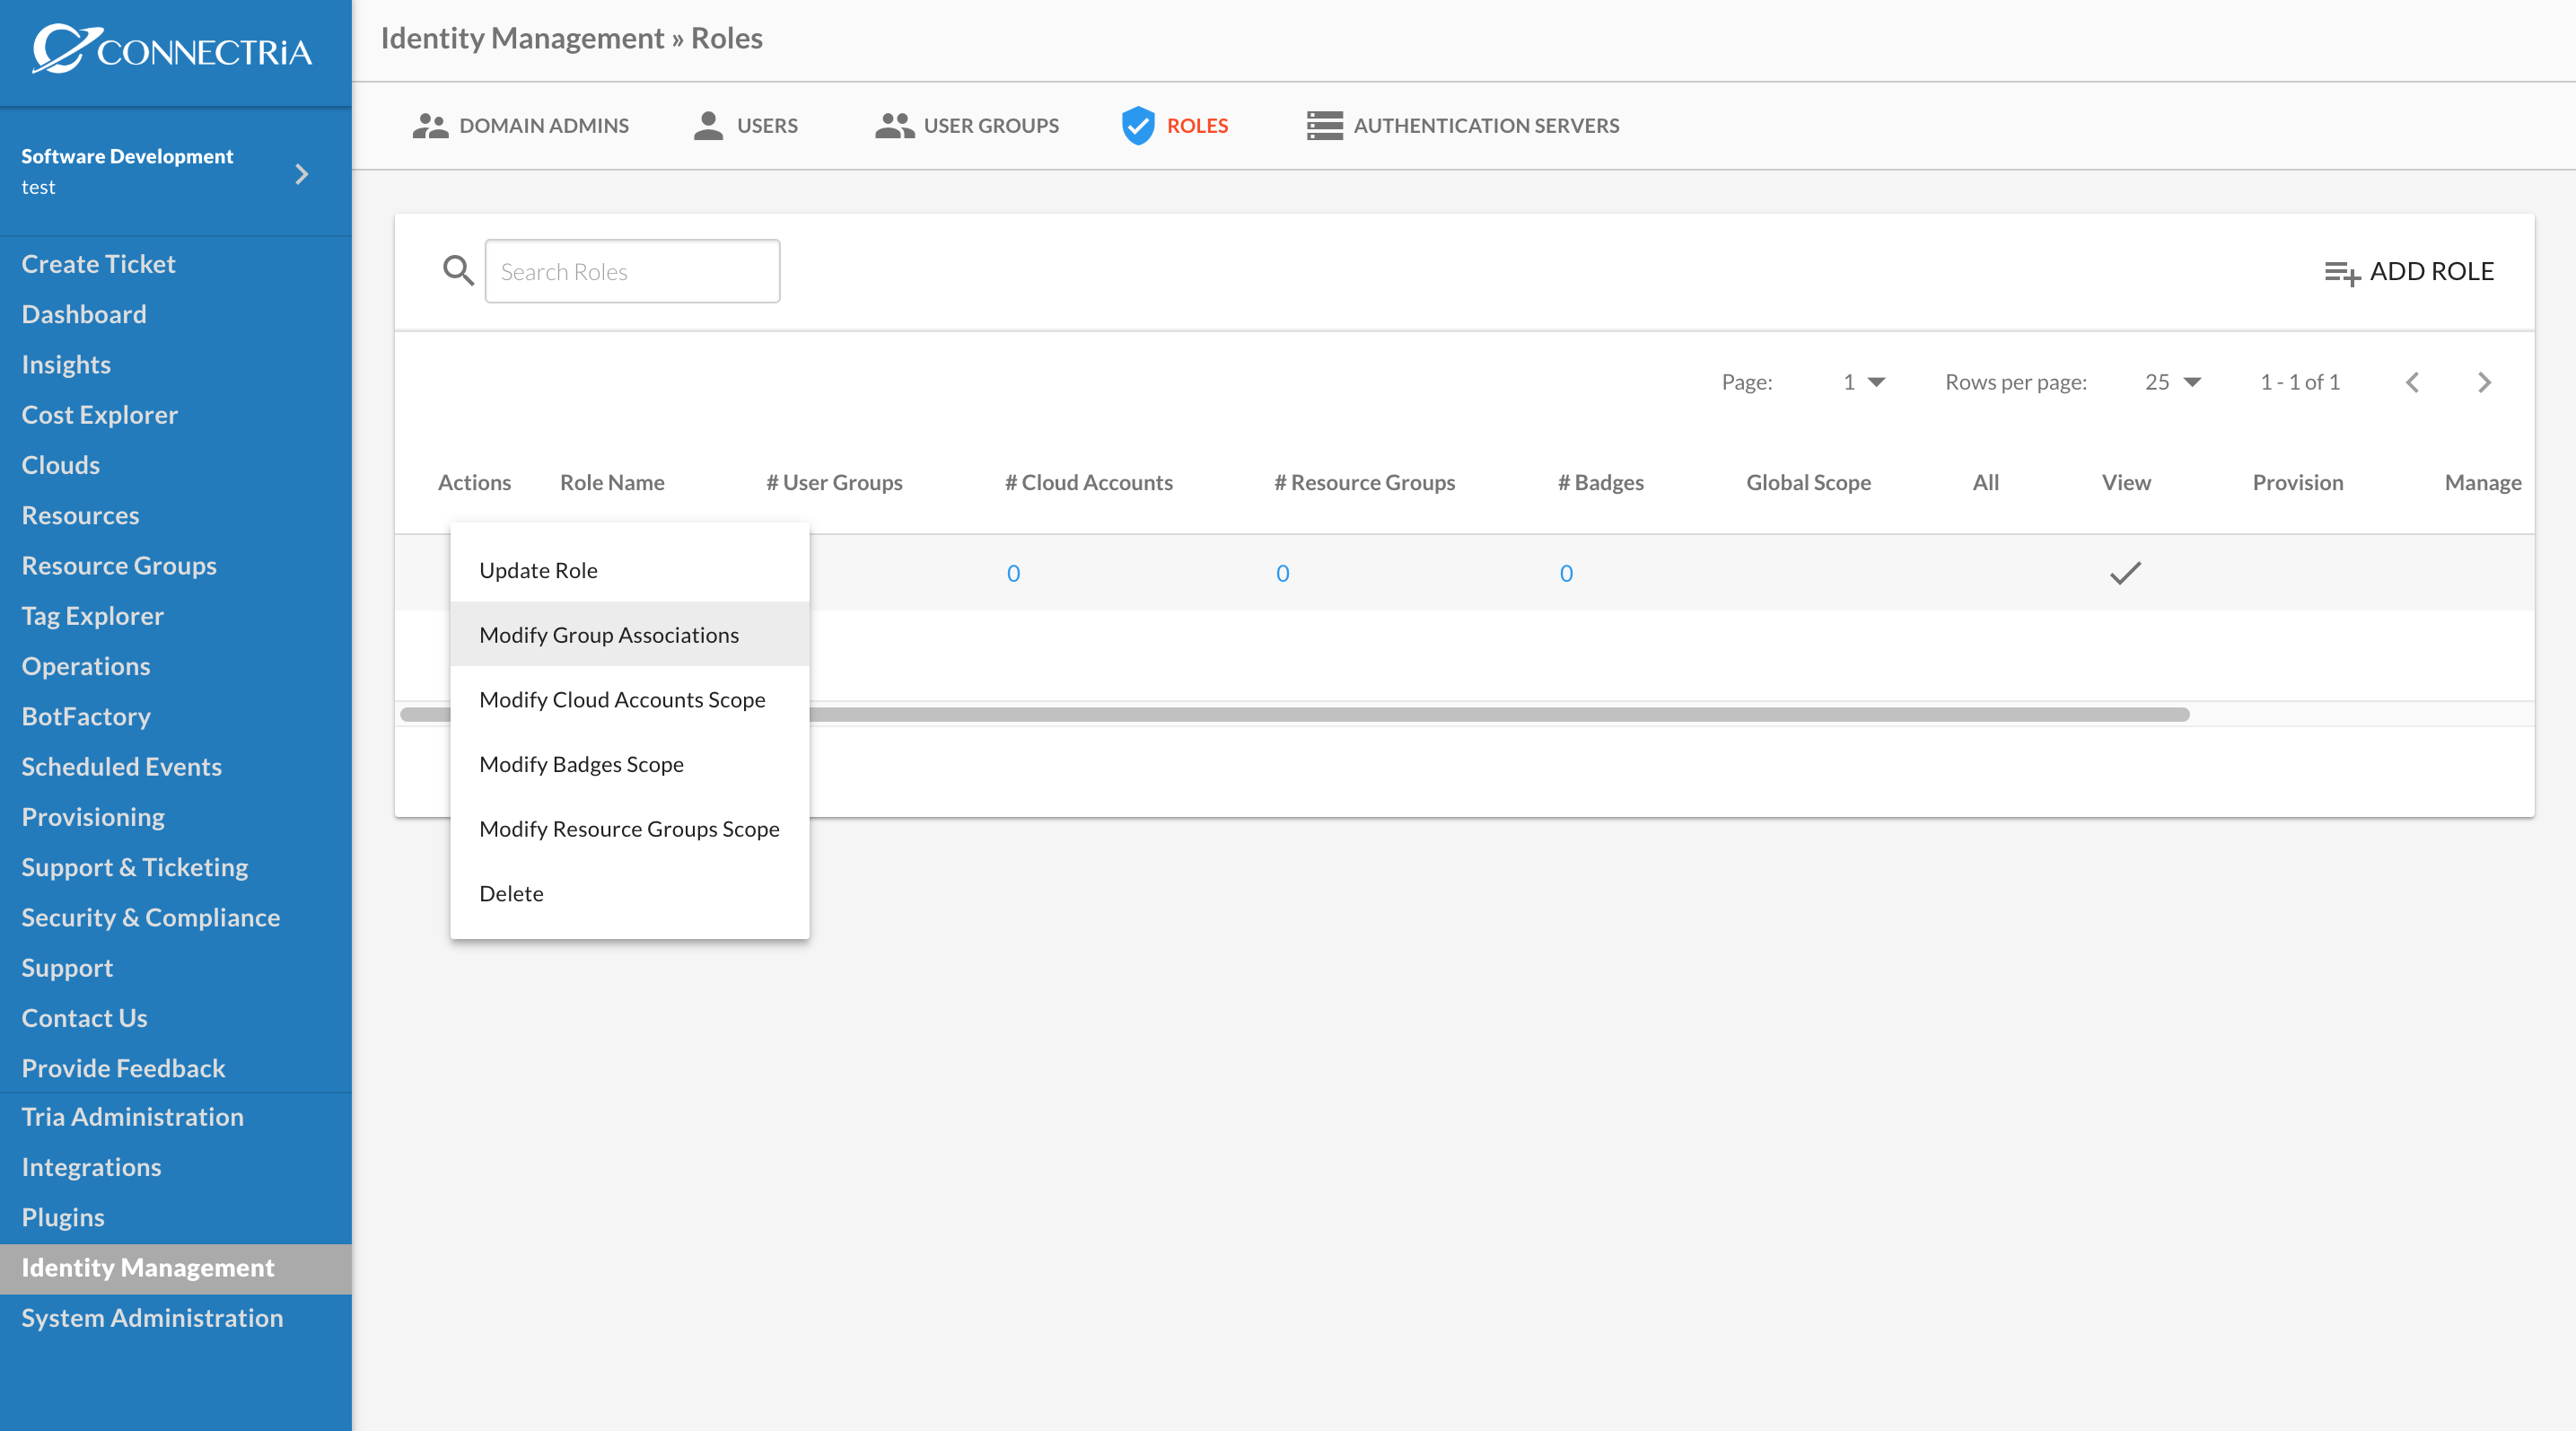The image size is (2576, 1431).
Task: Click the add-role list plus icon
Action: [2342, 272]
